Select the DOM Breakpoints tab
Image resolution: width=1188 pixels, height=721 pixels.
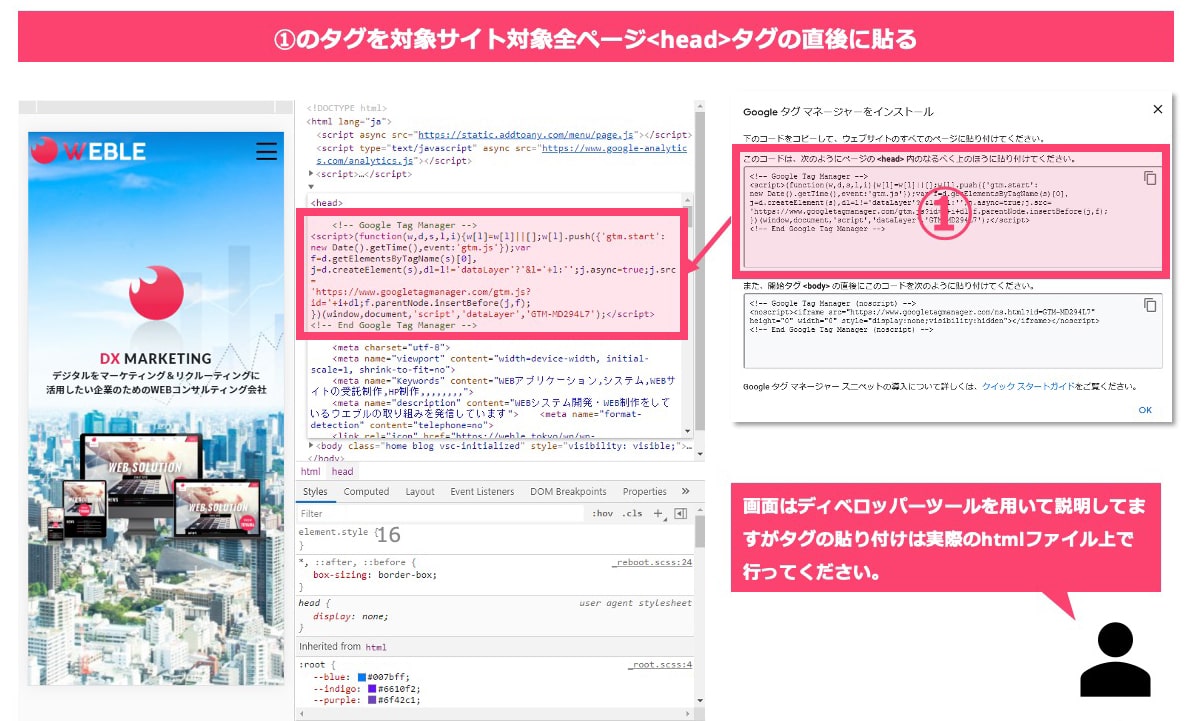pos(568,492)
